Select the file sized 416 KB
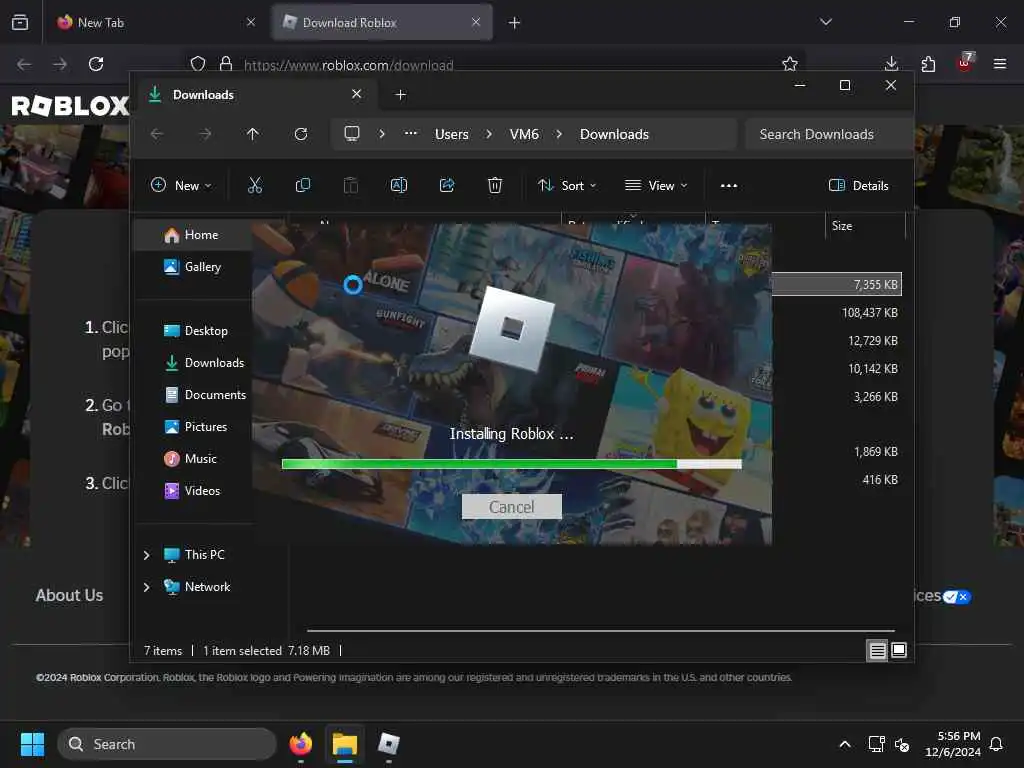Screen dimensions: 1024x768 coord(880,480)
